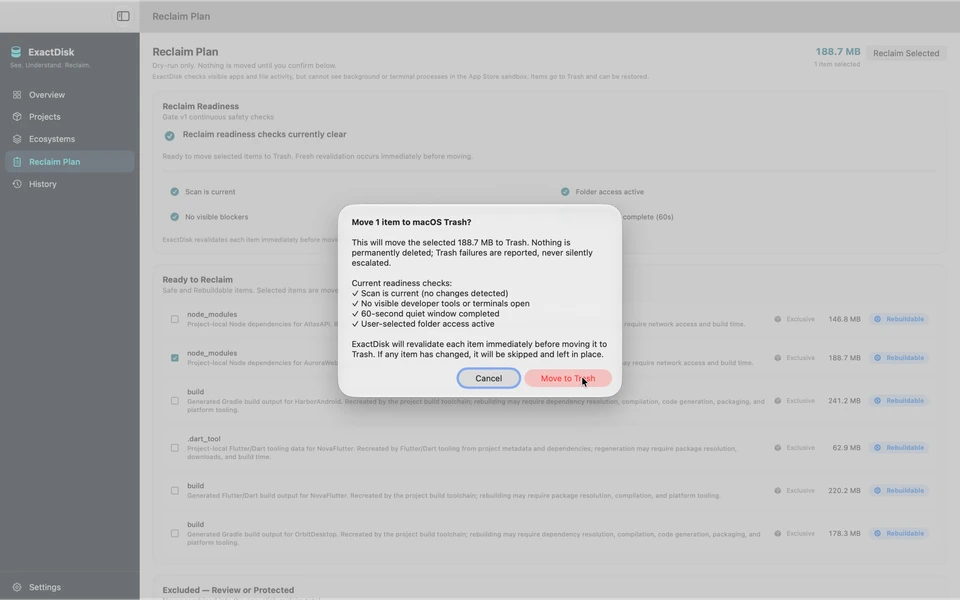Check the 146.8 MB node_modules checkbox
Screen dimensions: 960x600
(174, 319)
